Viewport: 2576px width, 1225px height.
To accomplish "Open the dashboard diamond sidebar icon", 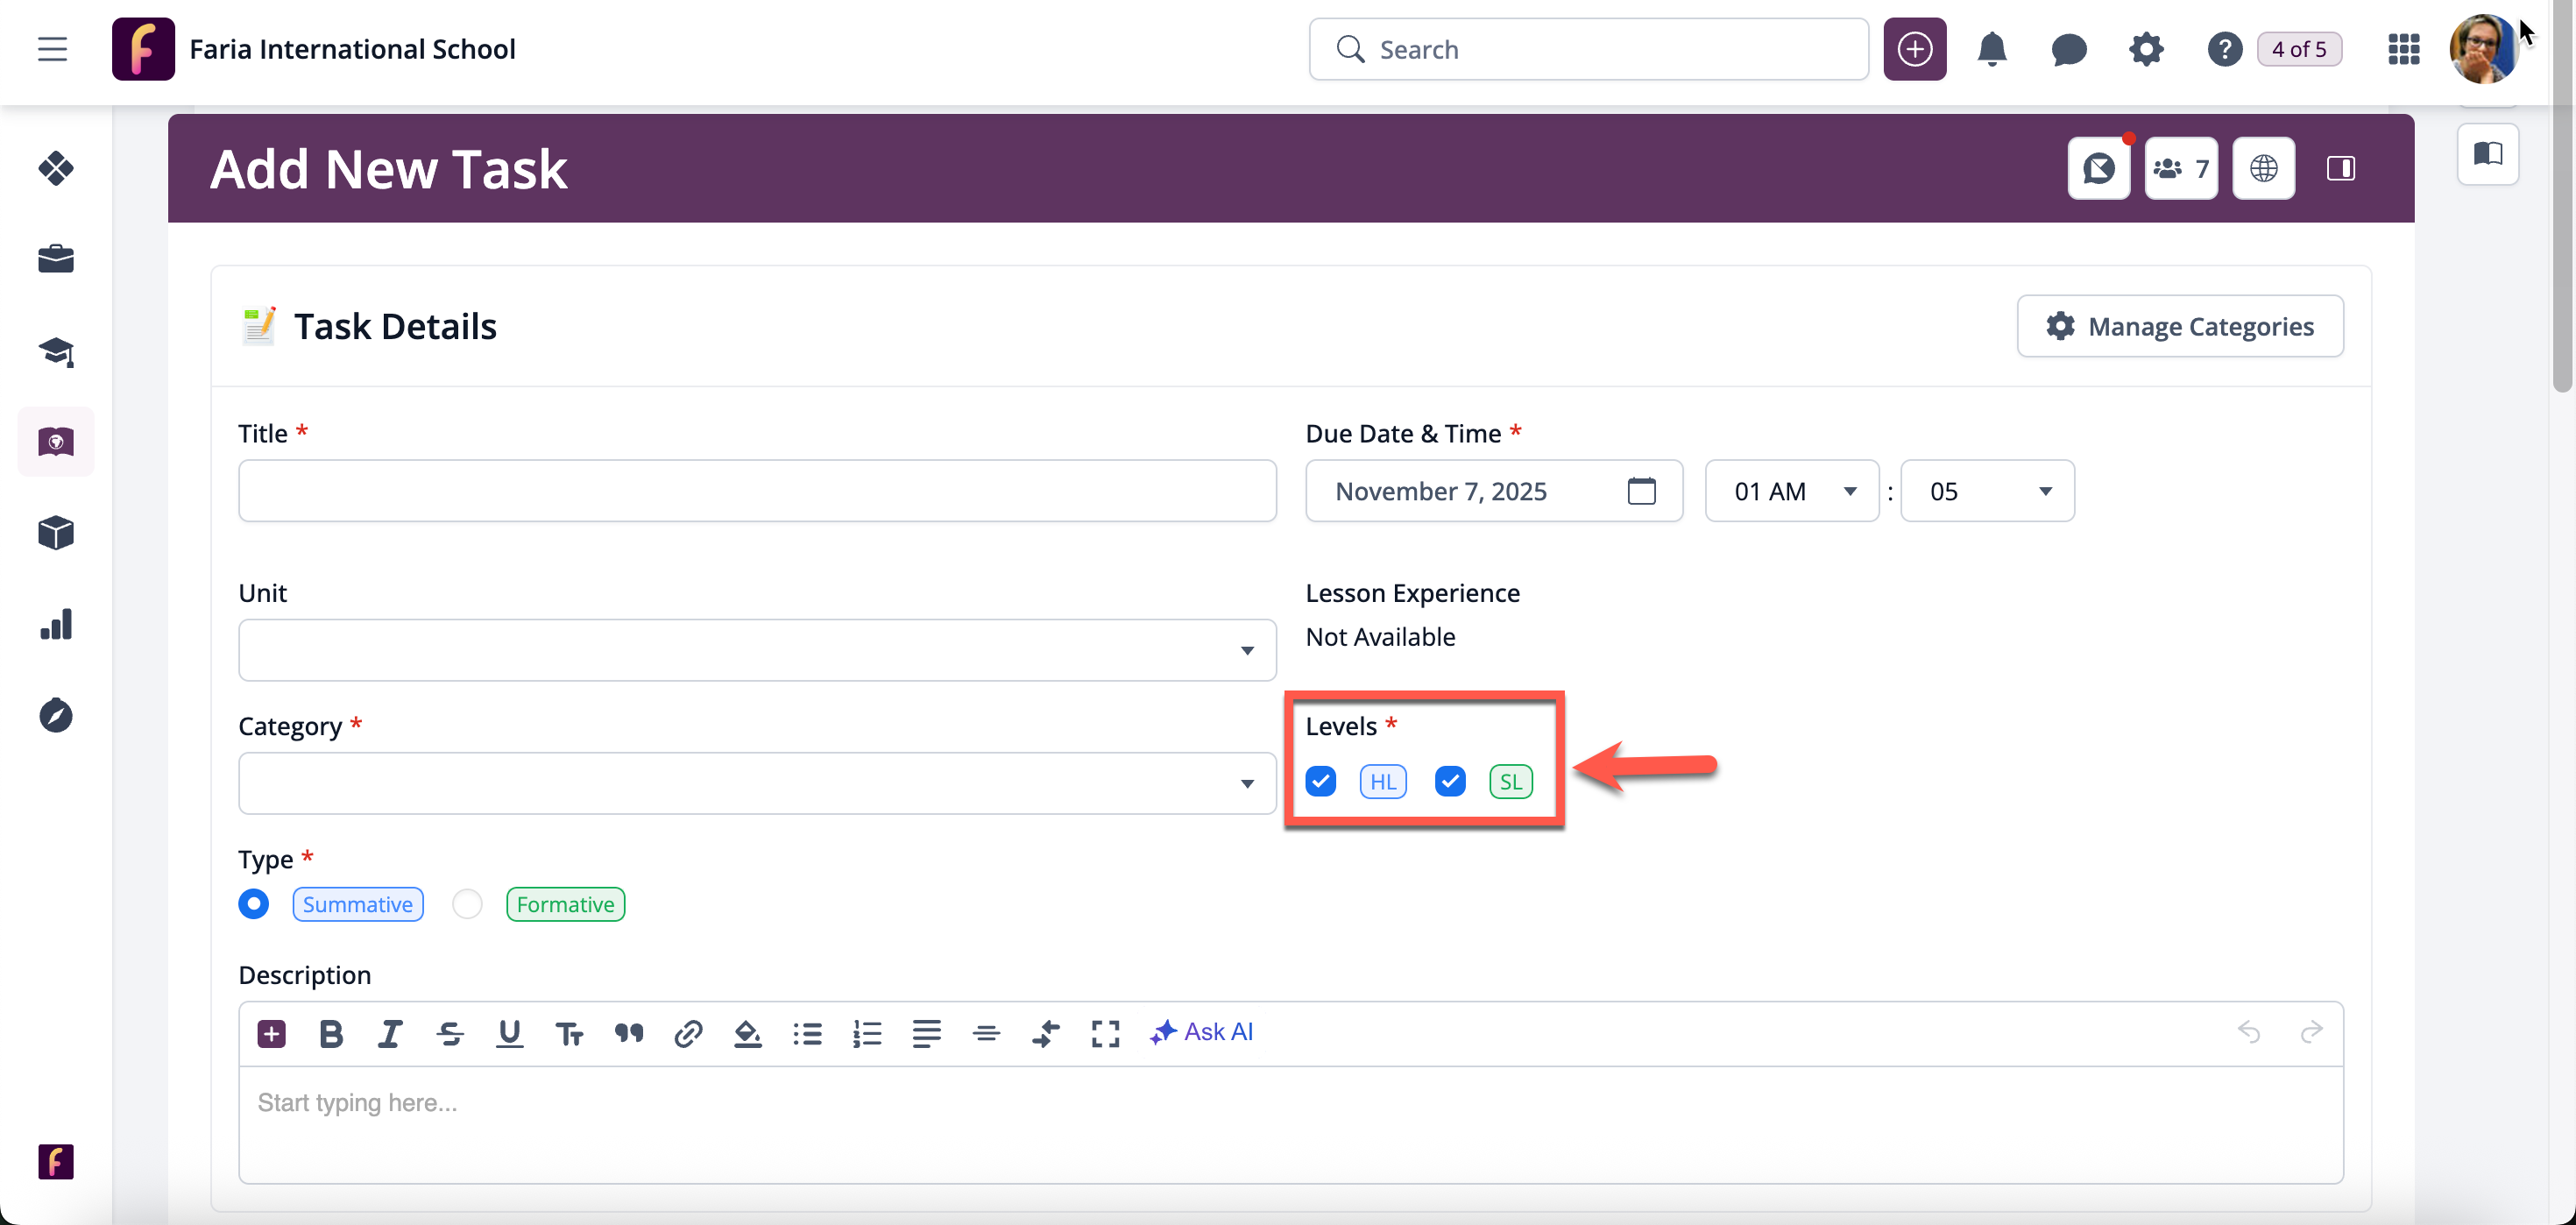I will (56, 168).
